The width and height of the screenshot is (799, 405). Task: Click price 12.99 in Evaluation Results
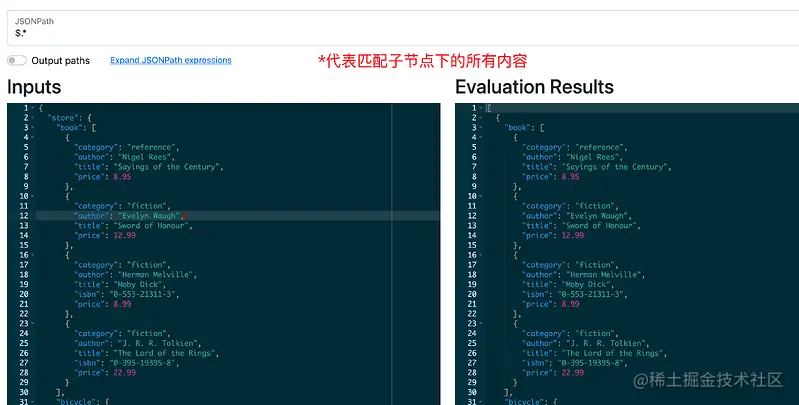[x=572, y=235]
